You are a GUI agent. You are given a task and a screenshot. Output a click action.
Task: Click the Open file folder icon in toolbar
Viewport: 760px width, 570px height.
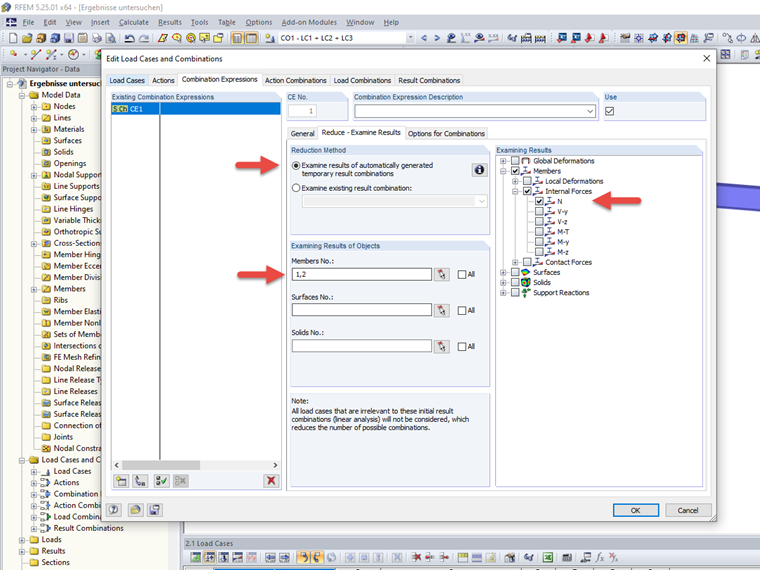tap(27, 38)
